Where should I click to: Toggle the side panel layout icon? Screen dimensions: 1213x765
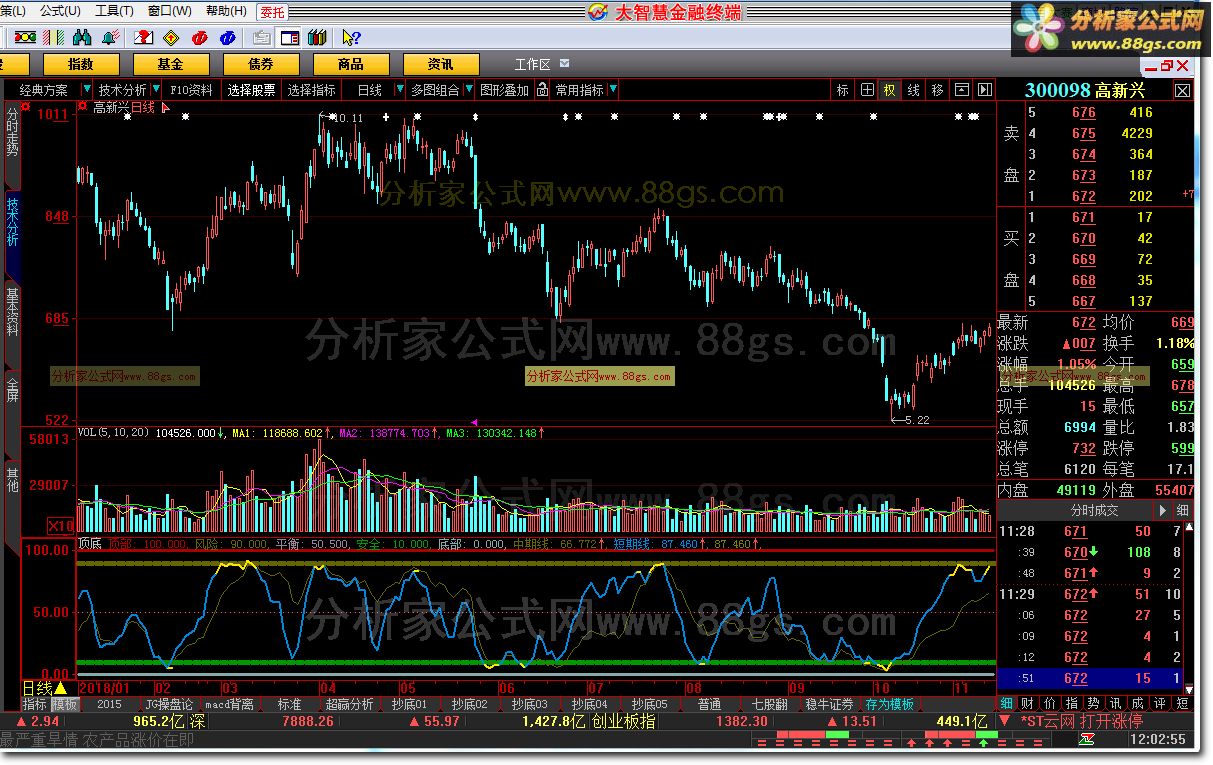(290, 37)
